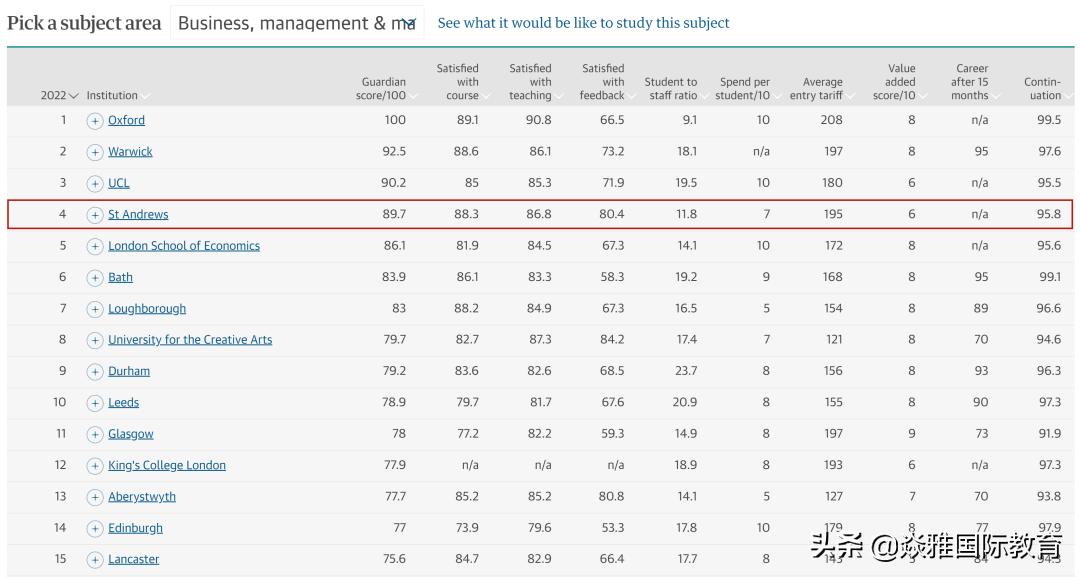The height and width of the screenshot is (577, 1080).
Task: Expand London School of Economics plus icon
Action: pyautogui.click(x=95, y=246)
